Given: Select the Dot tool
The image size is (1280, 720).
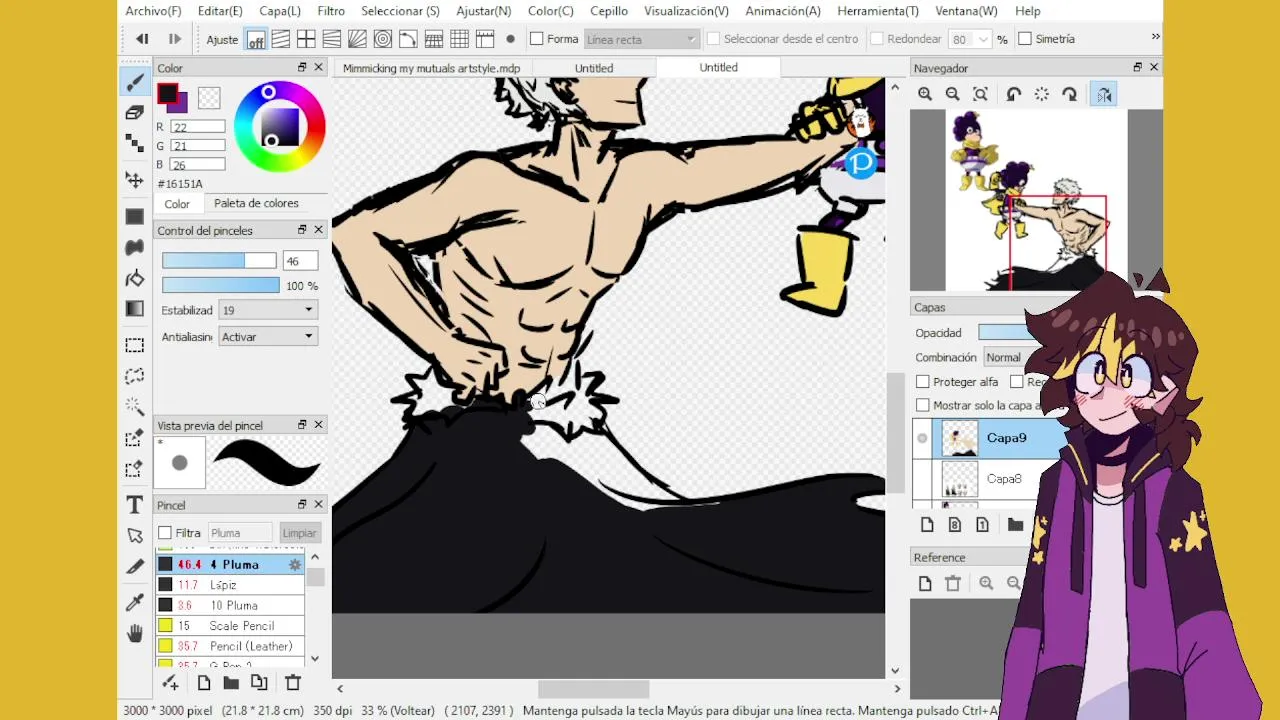Looking at the screenshot, I should coord(135,144).
